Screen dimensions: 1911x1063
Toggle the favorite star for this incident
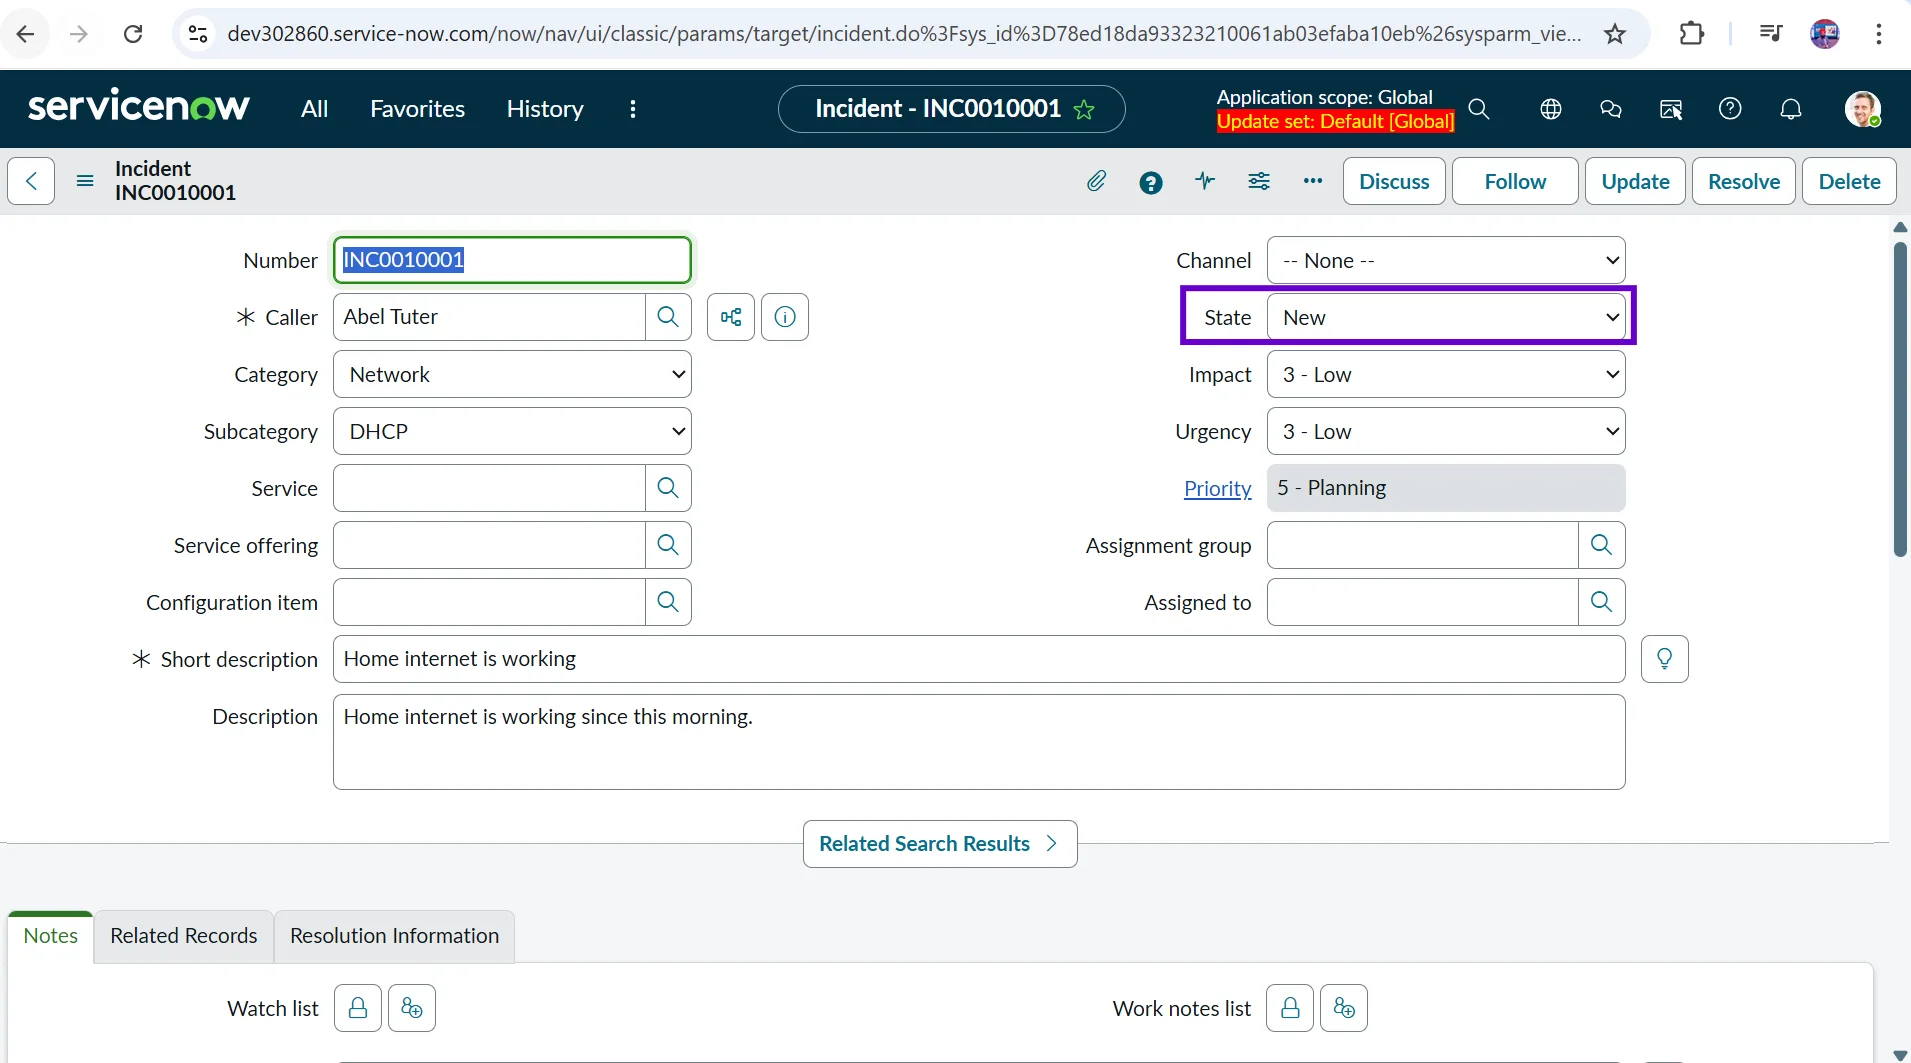[x=1084, y=110]
